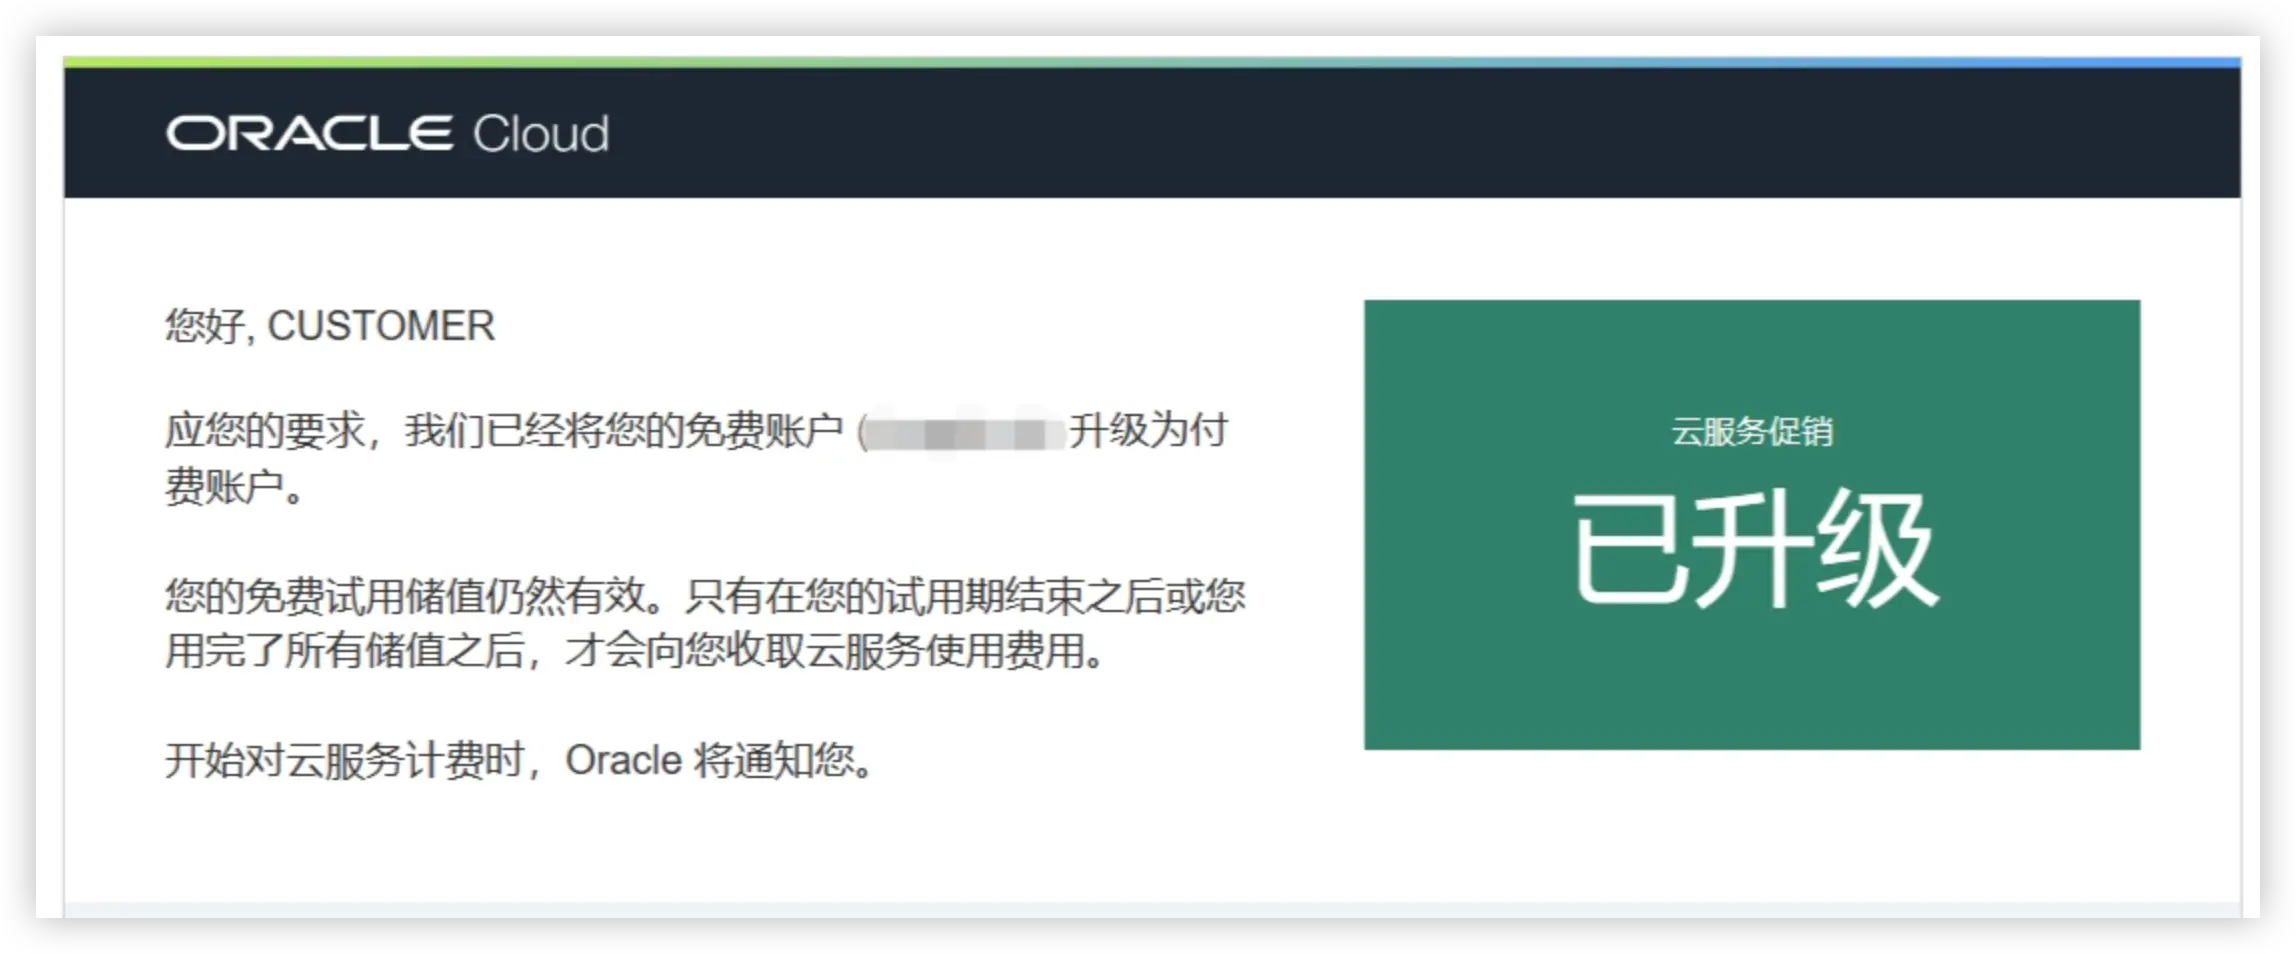Select the greeting 您好, CUSTOMER
The height and width of the screenshot is (954, 2296).
tap(330, 326)
